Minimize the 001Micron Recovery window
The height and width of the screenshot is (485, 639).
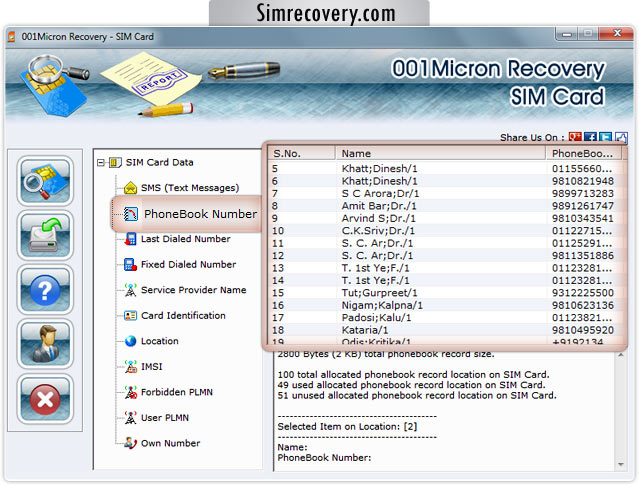(x=566, y=34)
